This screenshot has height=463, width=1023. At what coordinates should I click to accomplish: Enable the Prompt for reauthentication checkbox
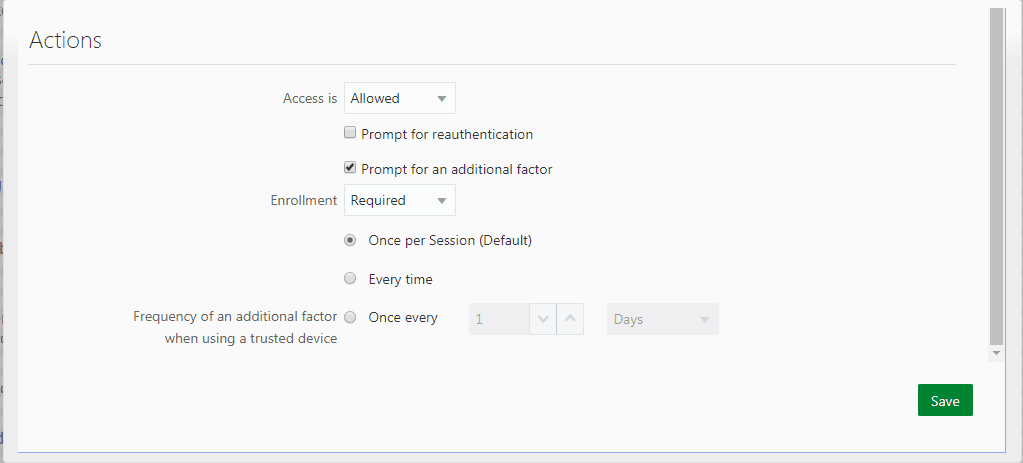click(350, 133)
